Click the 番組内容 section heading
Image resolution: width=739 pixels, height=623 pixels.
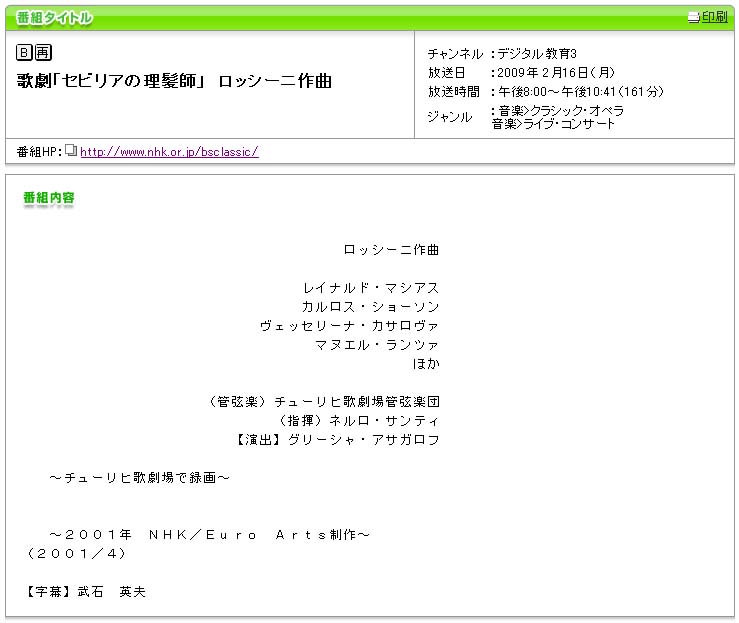tap(49, 197)
